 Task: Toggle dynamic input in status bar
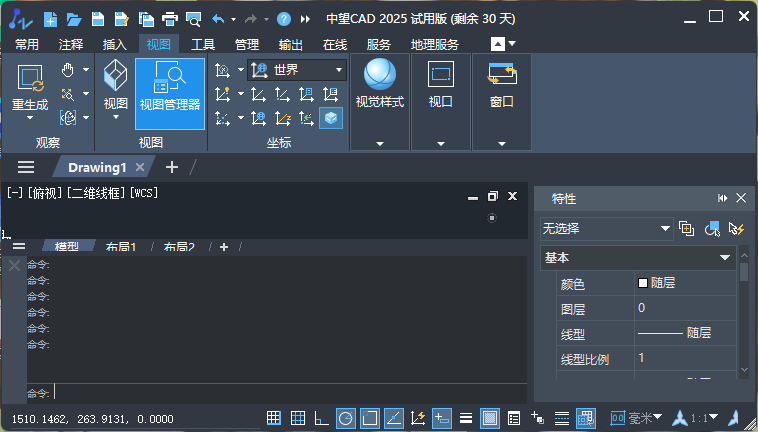[442, 418]
